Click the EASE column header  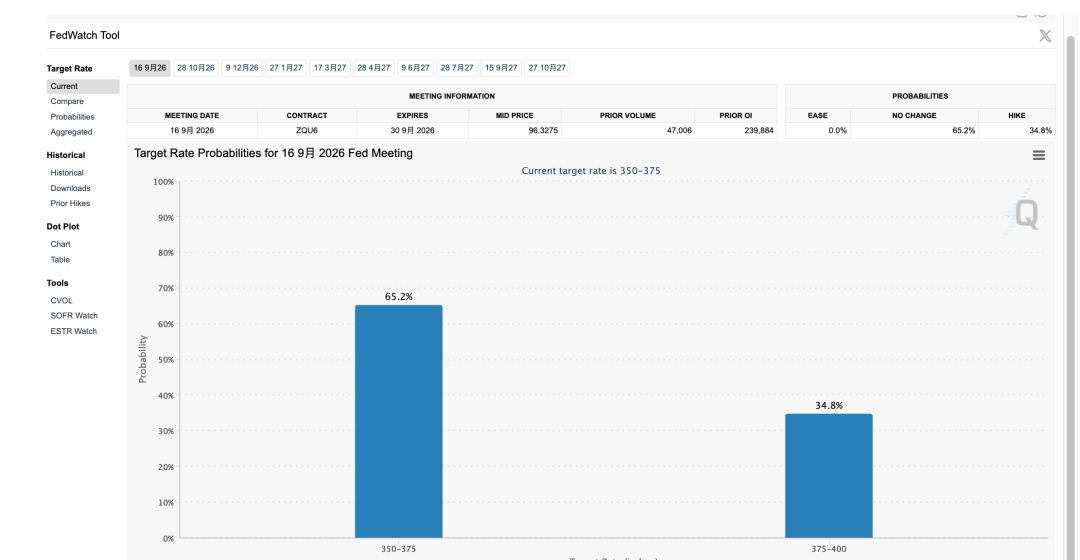pos(818,116)
